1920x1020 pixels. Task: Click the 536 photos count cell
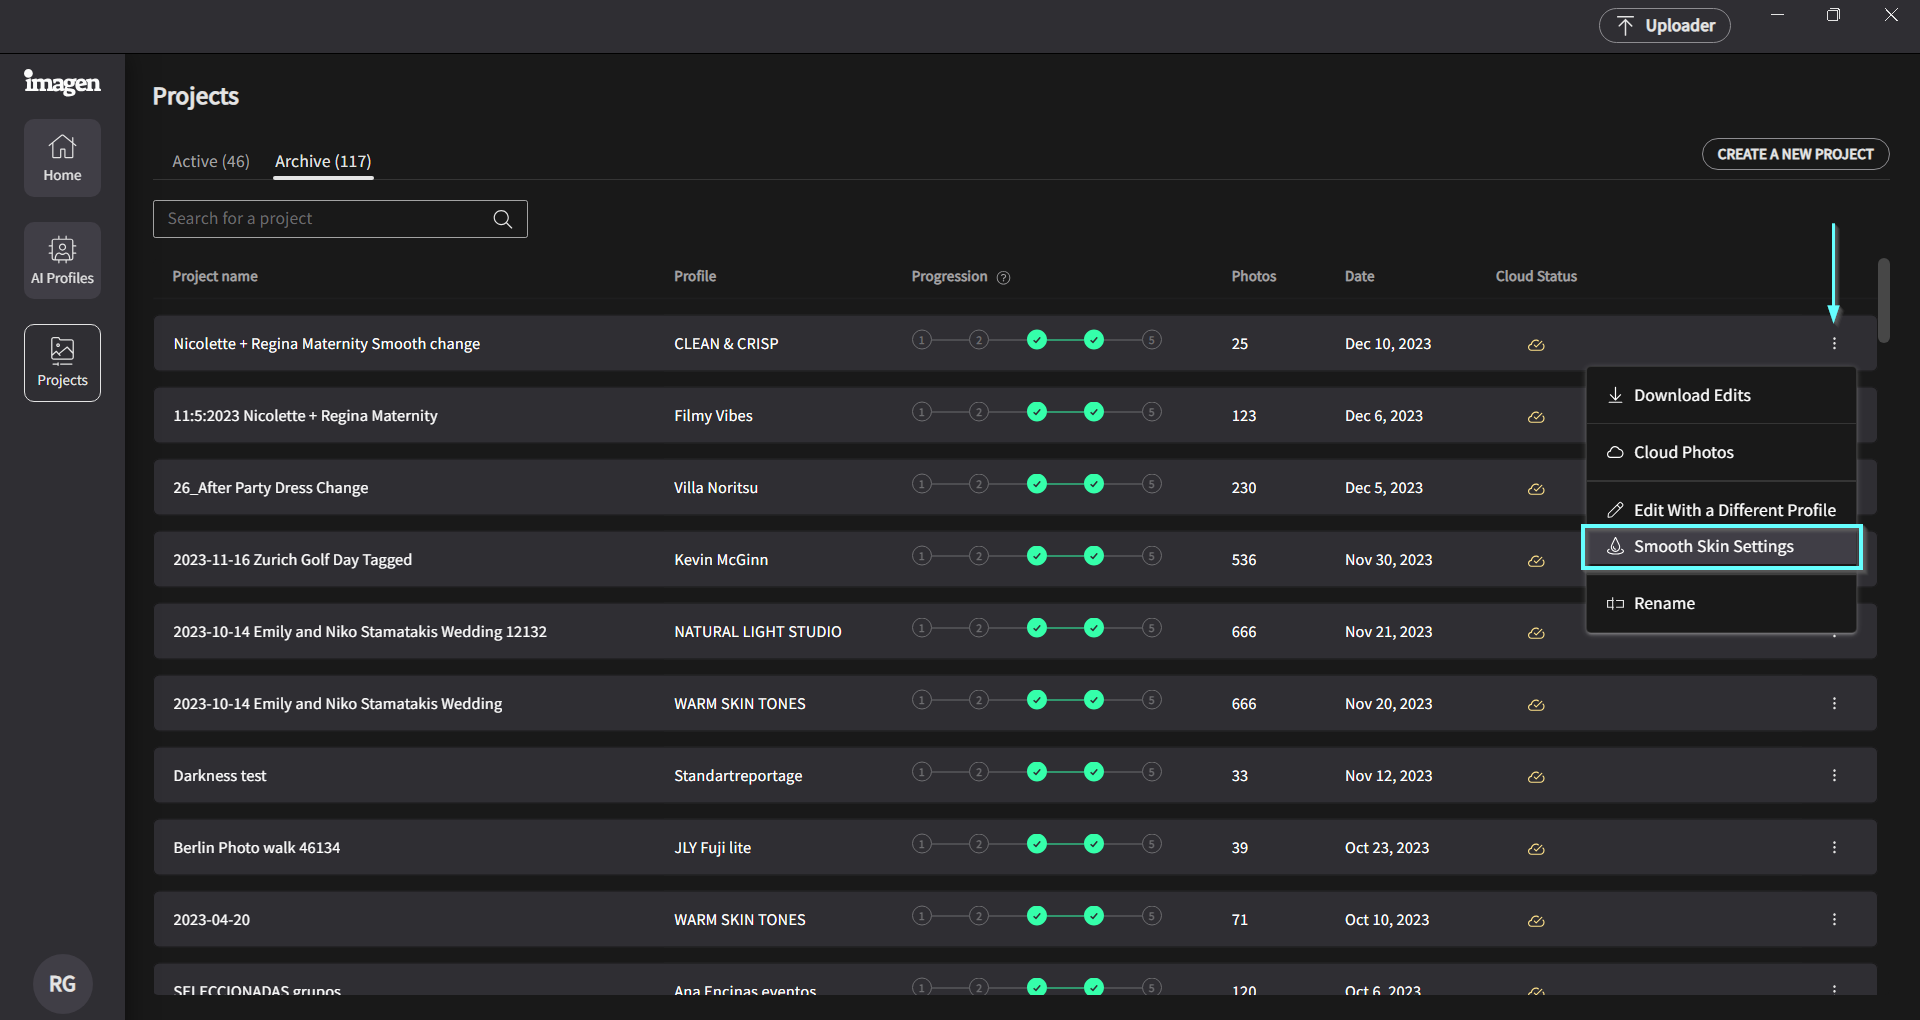click(x=1244, y=559)
